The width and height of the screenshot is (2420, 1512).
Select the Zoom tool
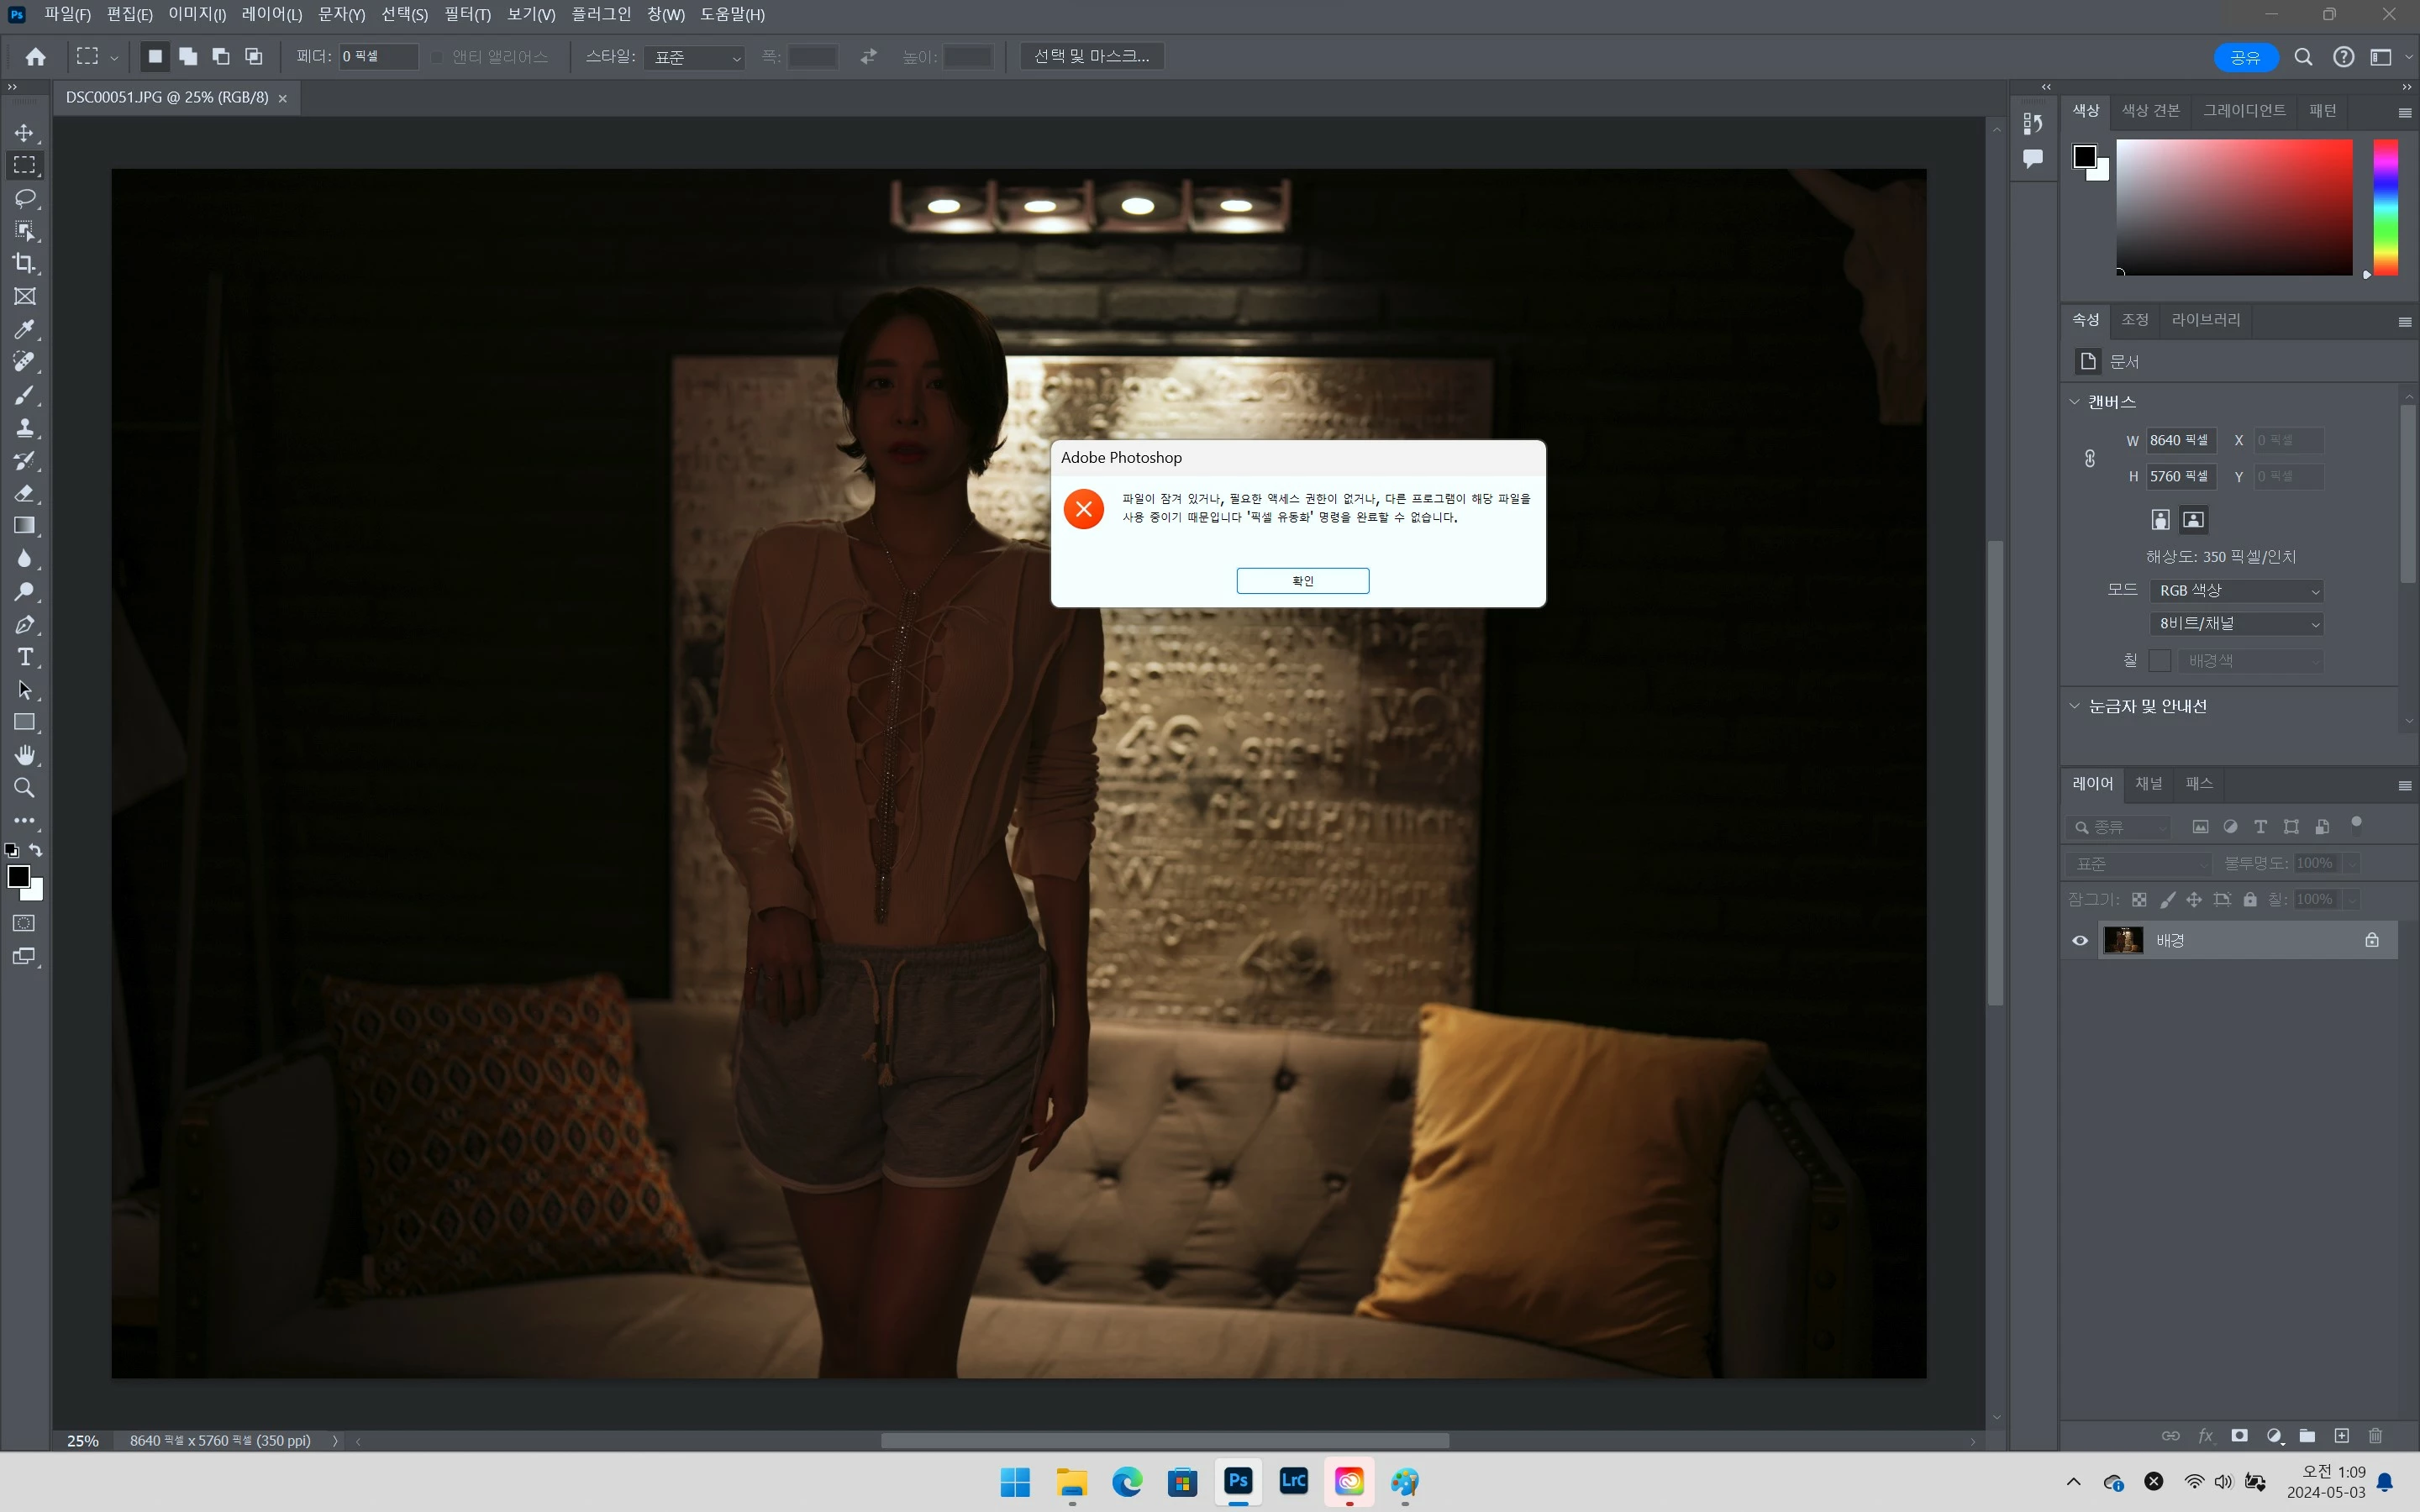coord(25,788)
